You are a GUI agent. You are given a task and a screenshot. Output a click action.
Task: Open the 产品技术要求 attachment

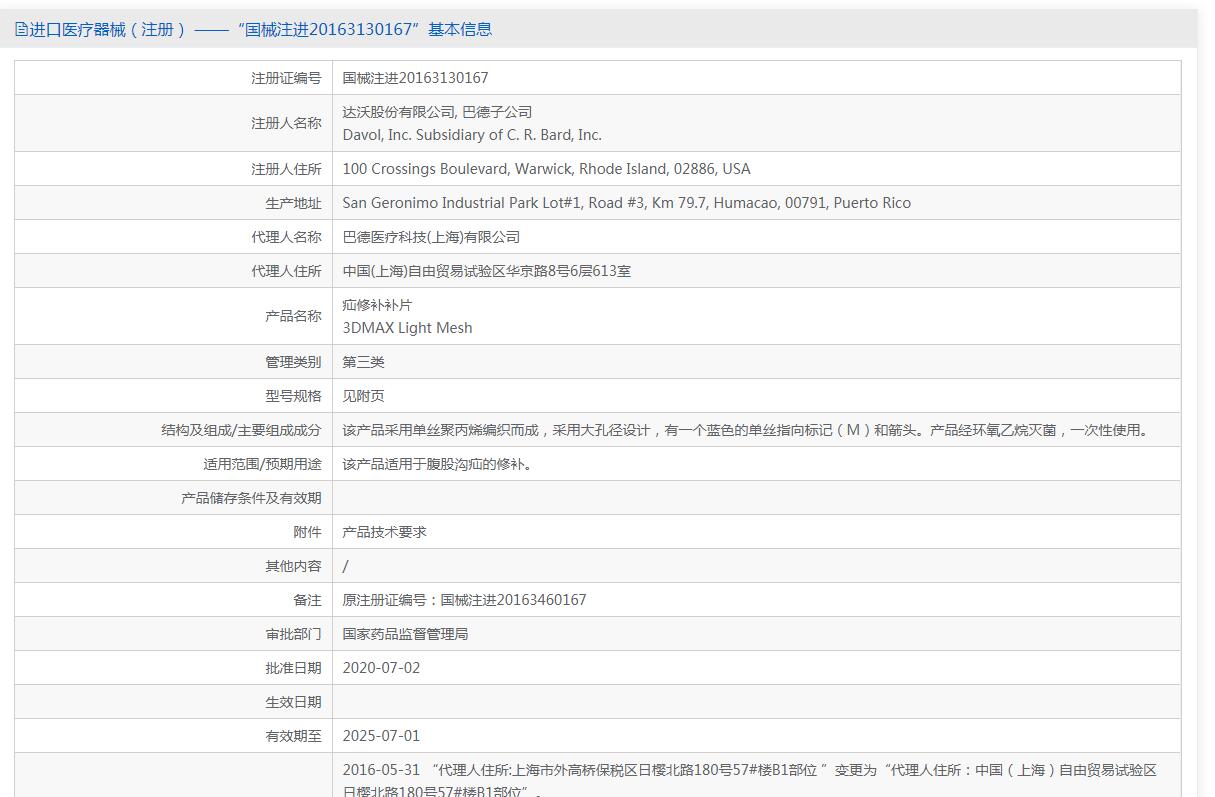[x=384, y=532]
